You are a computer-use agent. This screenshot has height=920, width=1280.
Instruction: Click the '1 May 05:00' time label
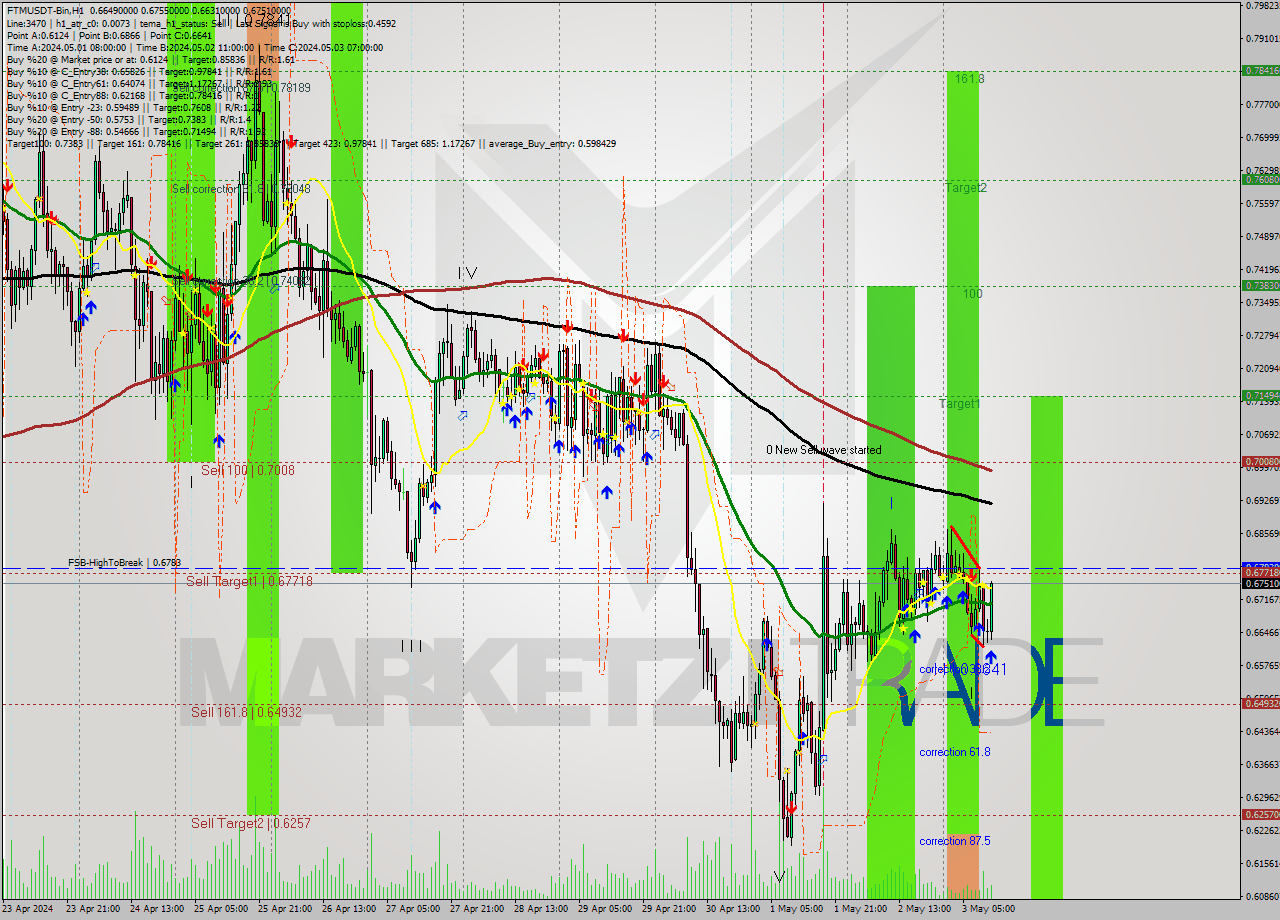(x=796, y=909)
